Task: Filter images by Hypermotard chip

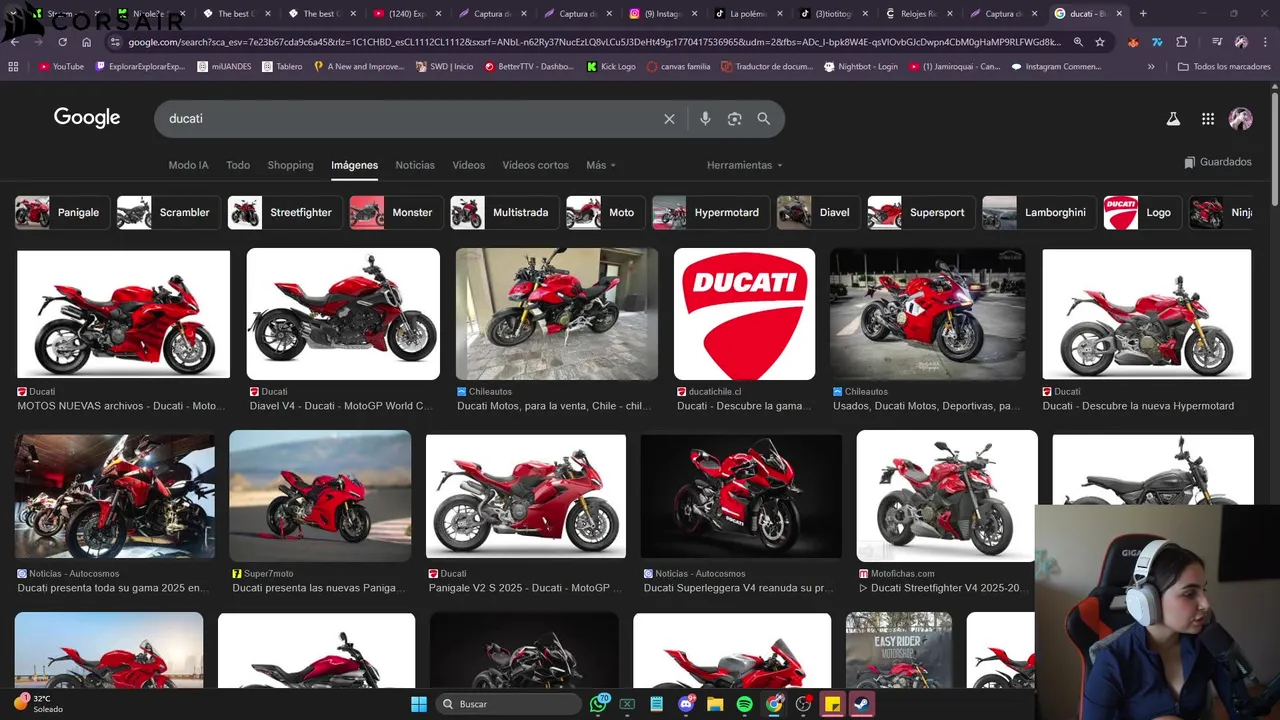Action: (711, 212)
